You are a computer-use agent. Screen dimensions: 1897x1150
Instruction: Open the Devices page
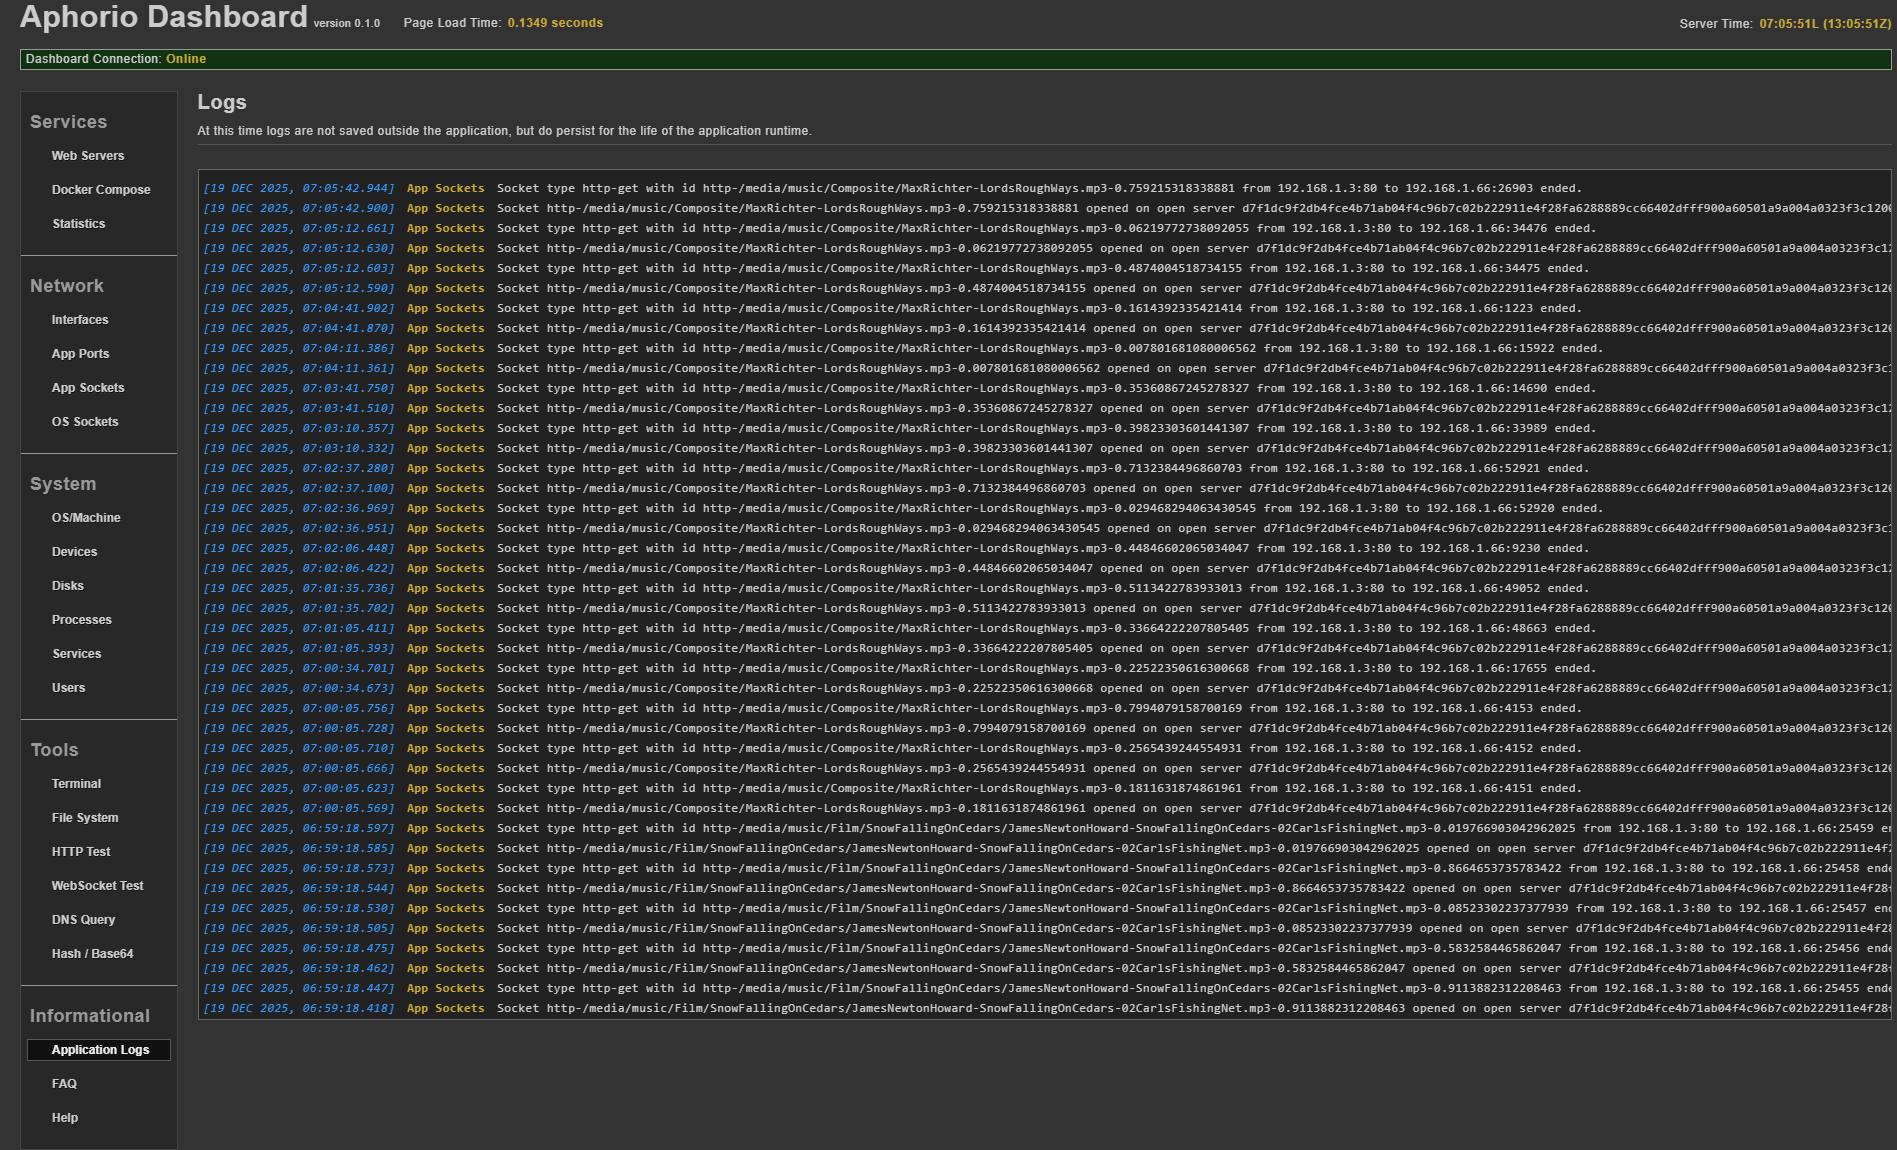[75, 552]
